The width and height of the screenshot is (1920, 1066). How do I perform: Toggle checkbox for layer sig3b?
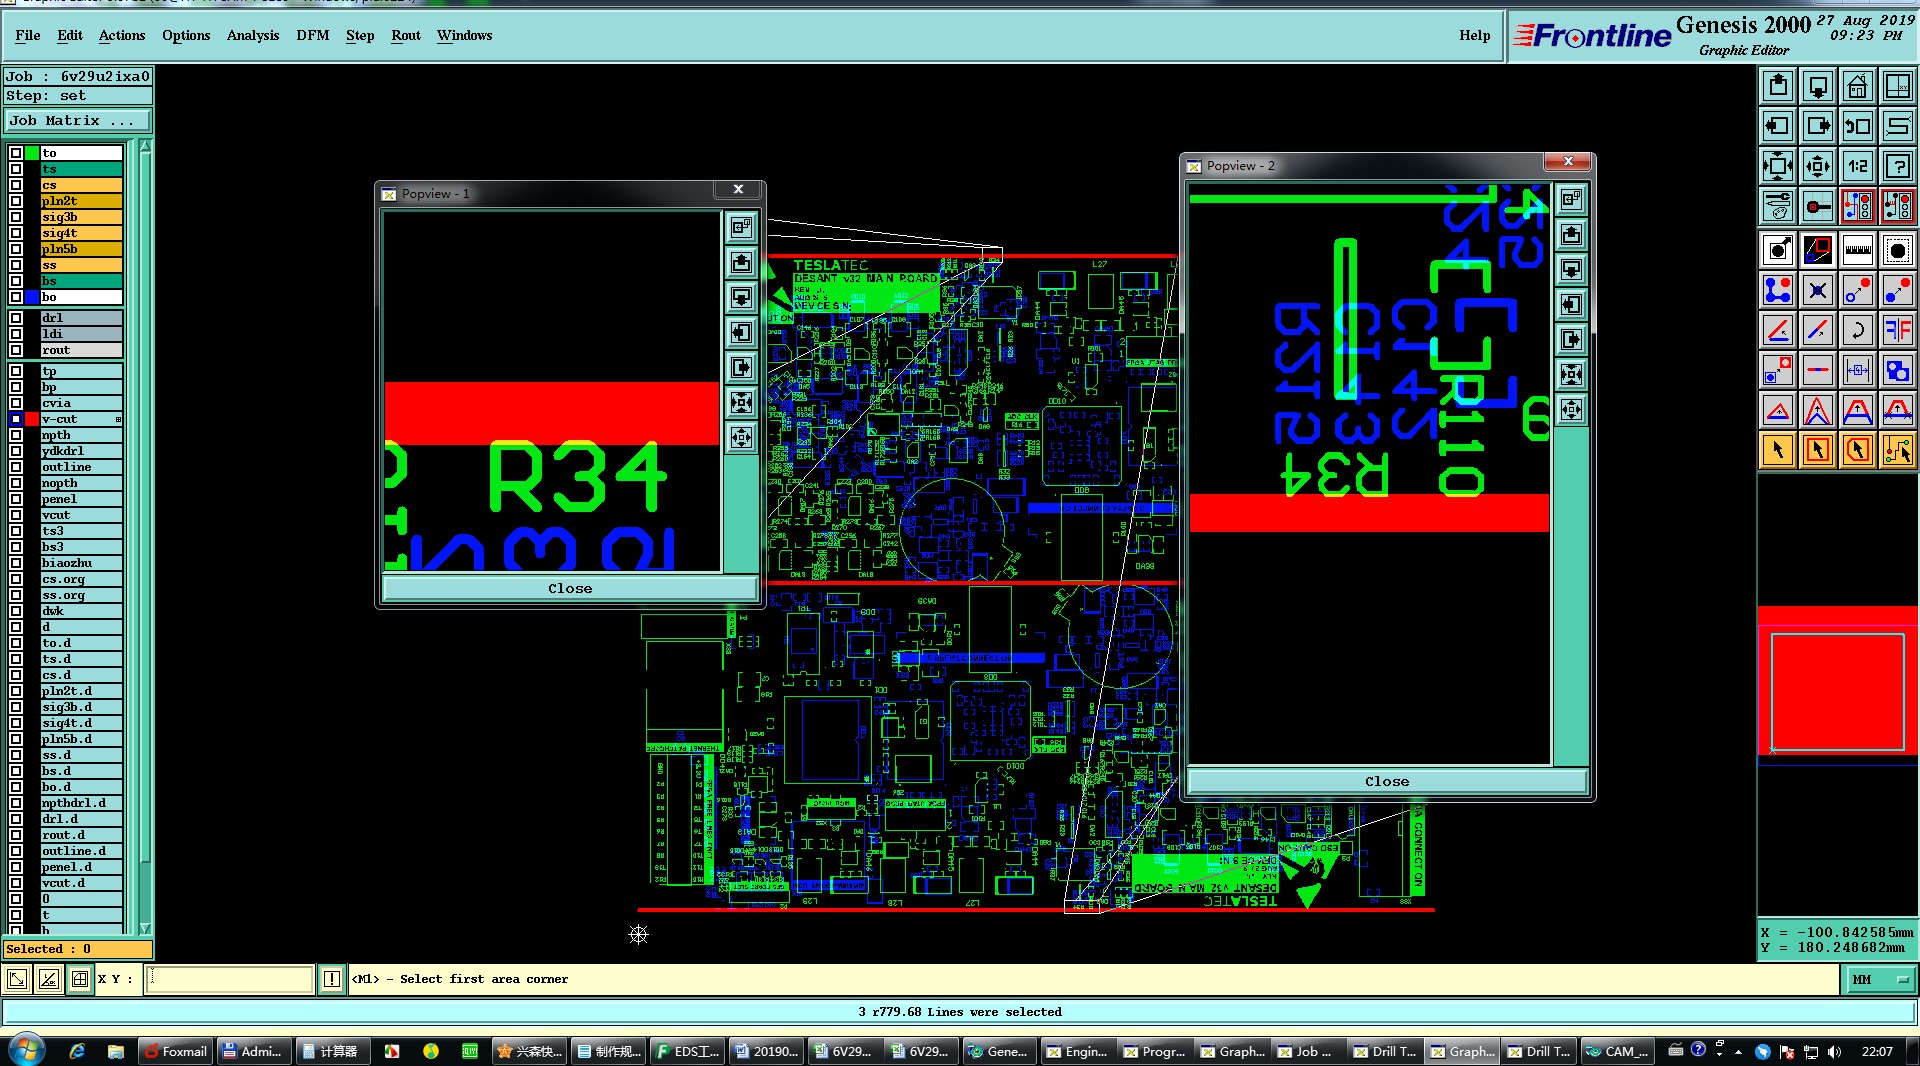pos(15,217)
